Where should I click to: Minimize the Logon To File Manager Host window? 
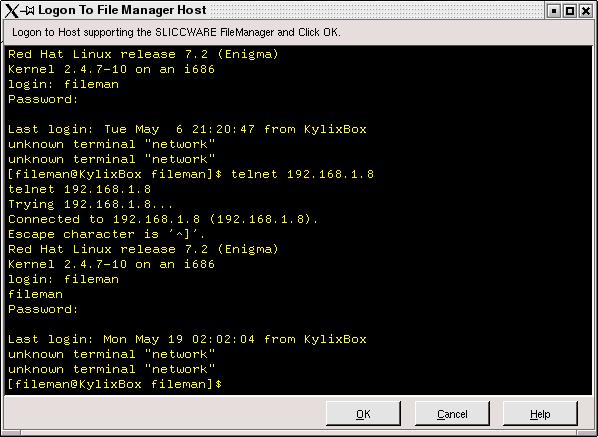coord(553,11)
